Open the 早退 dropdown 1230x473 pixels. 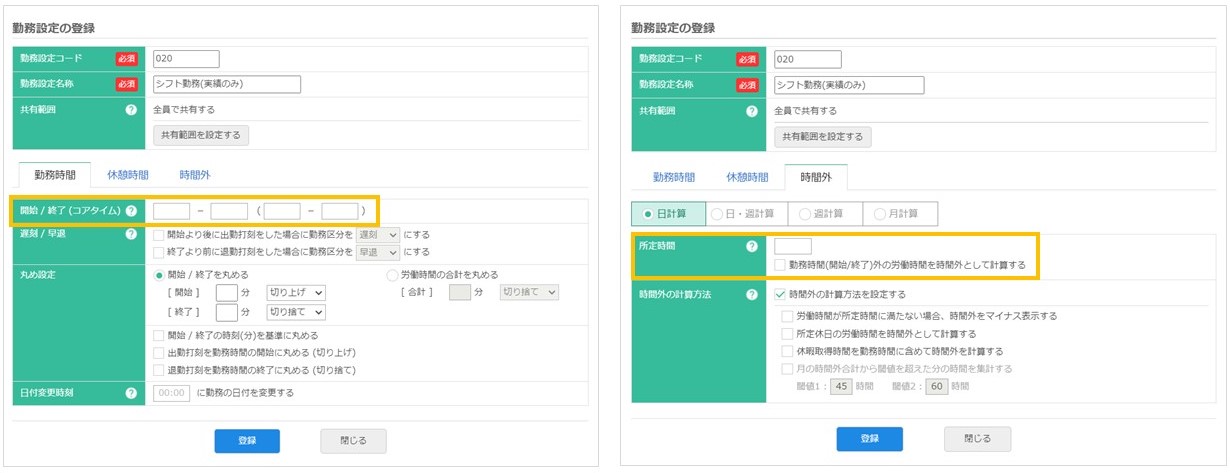(378, 252)
